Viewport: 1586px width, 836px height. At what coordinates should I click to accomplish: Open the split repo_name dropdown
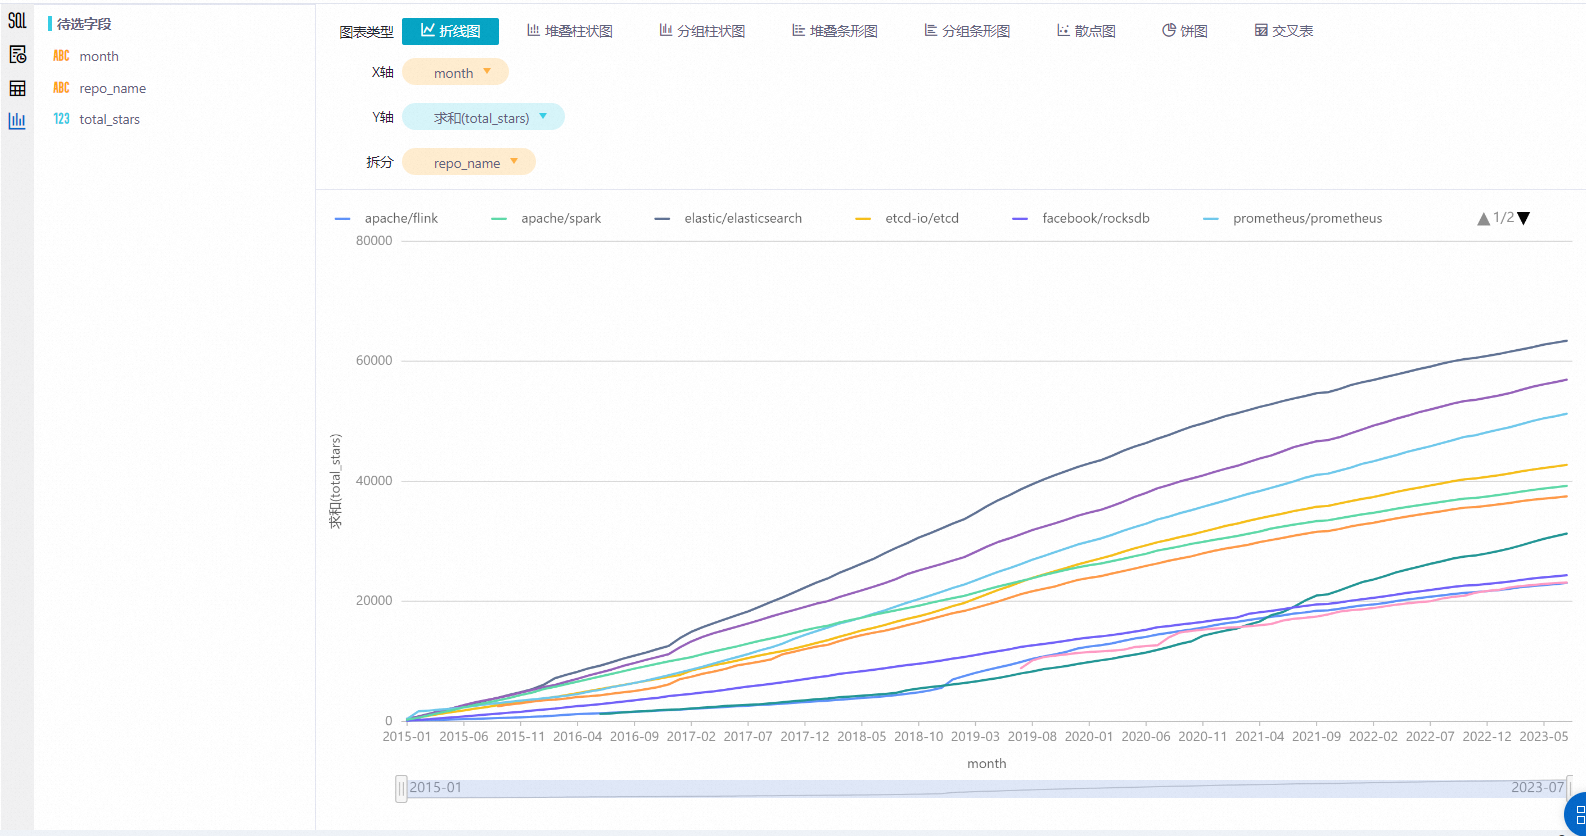pyautogui.click(x=469, y=162)
